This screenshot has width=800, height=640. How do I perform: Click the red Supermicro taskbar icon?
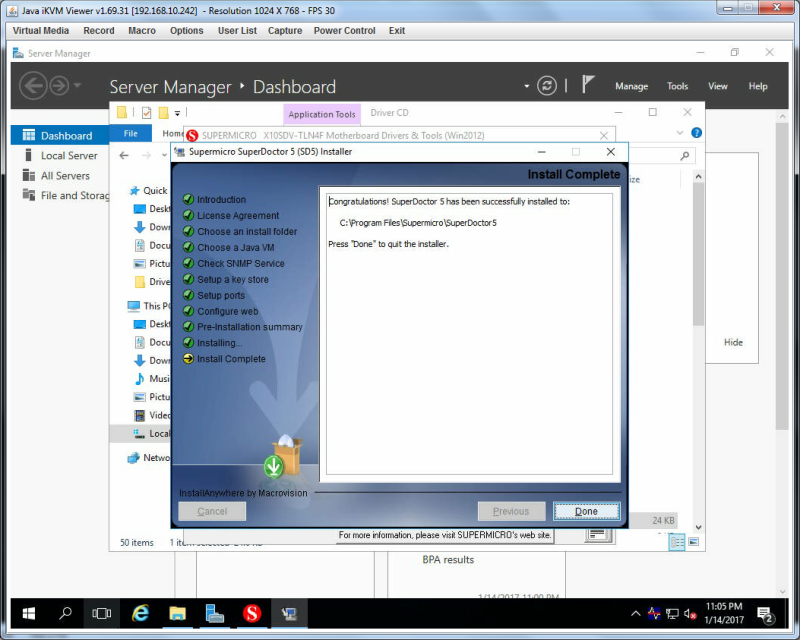(252, 613)
